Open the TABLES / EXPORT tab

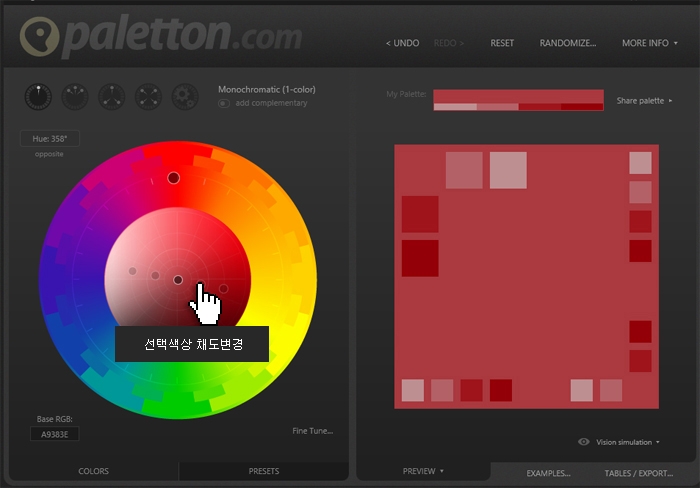[x=639, y=473]
